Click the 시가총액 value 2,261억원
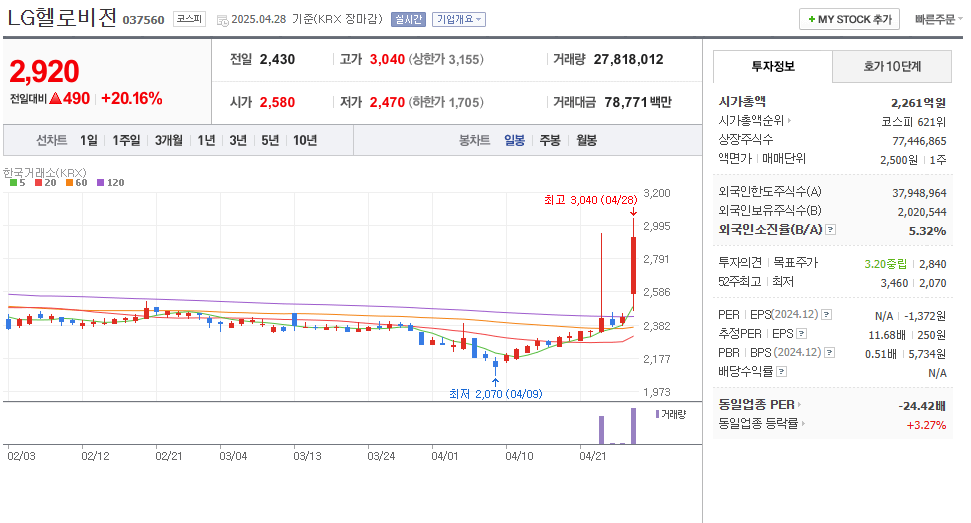Screen dimensions: 971x523 tap(918, 103)
